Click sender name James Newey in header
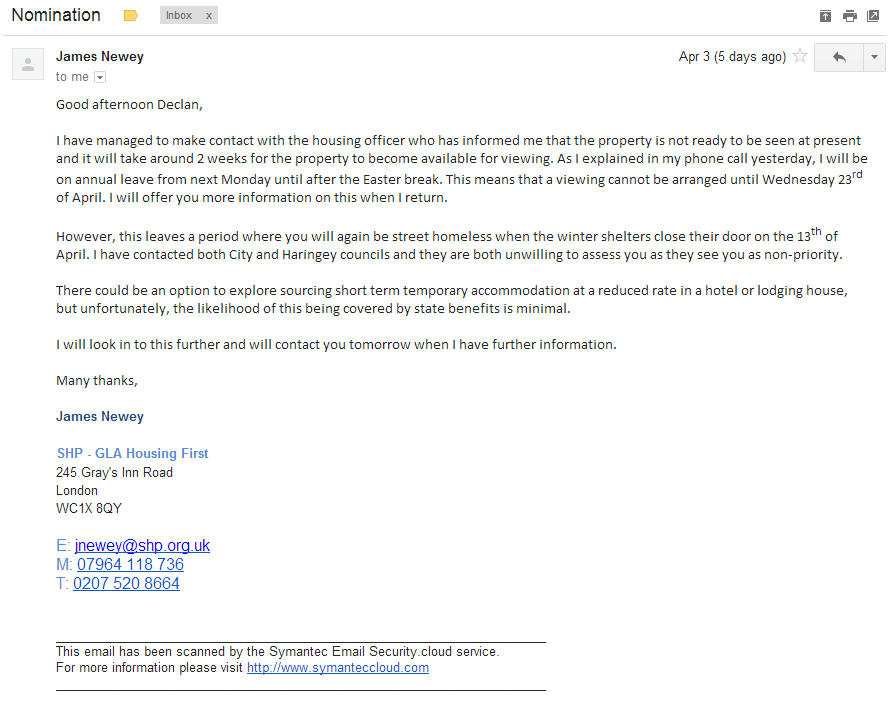Screen dimensions: 891x703 click(x=99, y=56)
